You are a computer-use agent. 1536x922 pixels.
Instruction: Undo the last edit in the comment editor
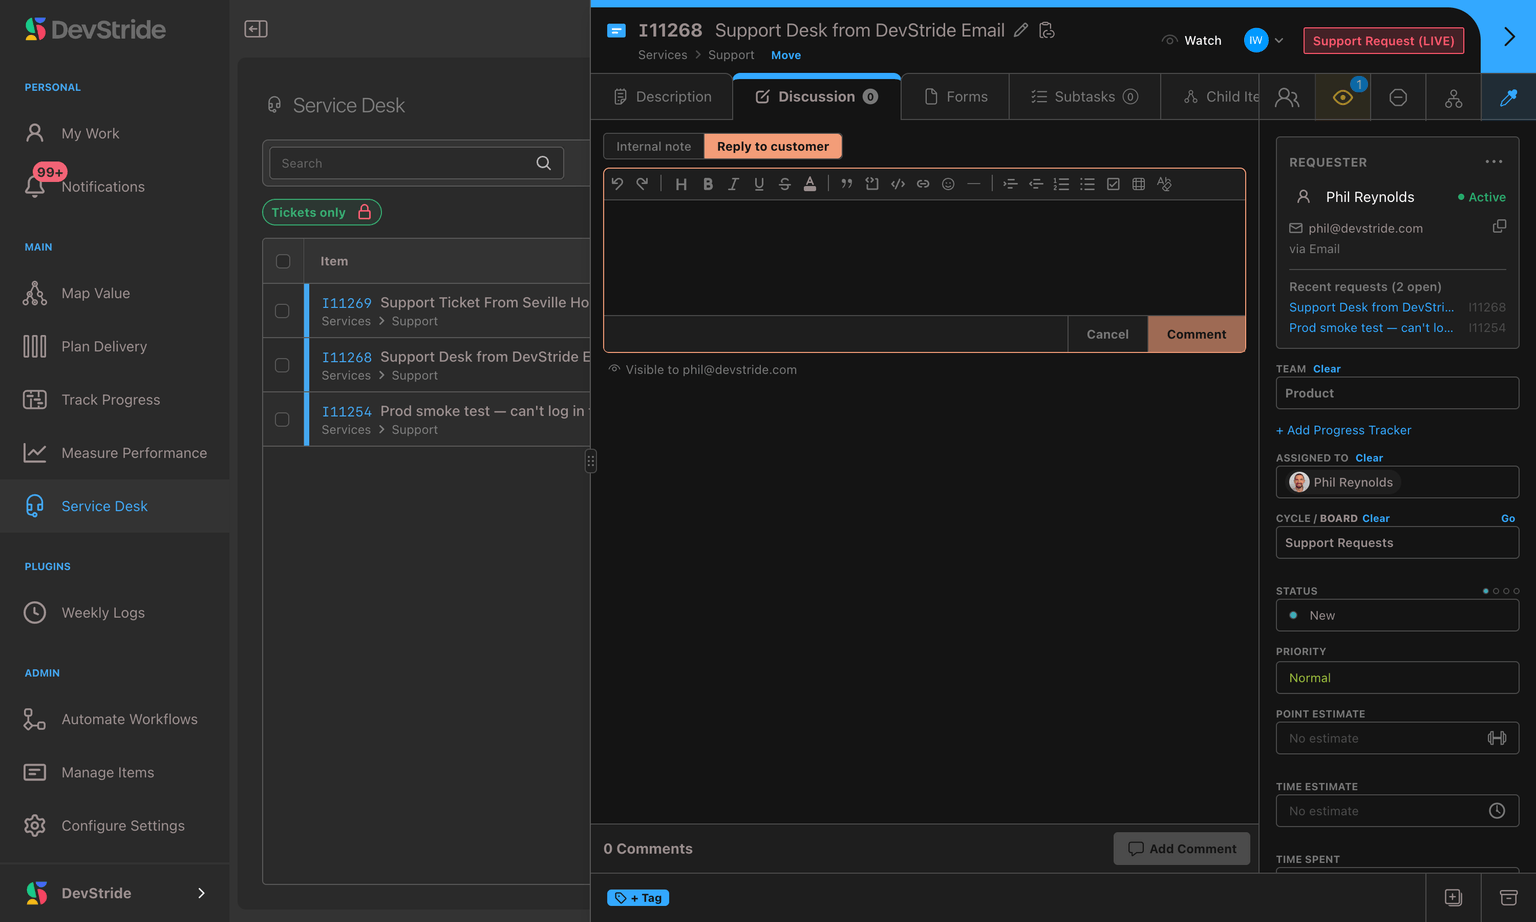tap(617, 184)
